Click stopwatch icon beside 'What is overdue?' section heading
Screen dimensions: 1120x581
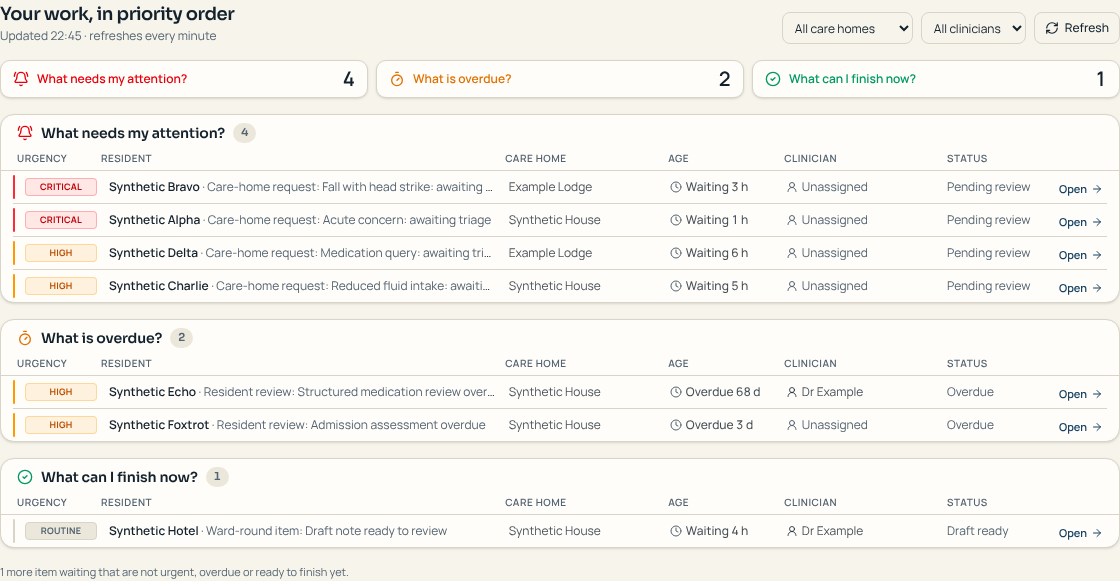pos(25,338)
